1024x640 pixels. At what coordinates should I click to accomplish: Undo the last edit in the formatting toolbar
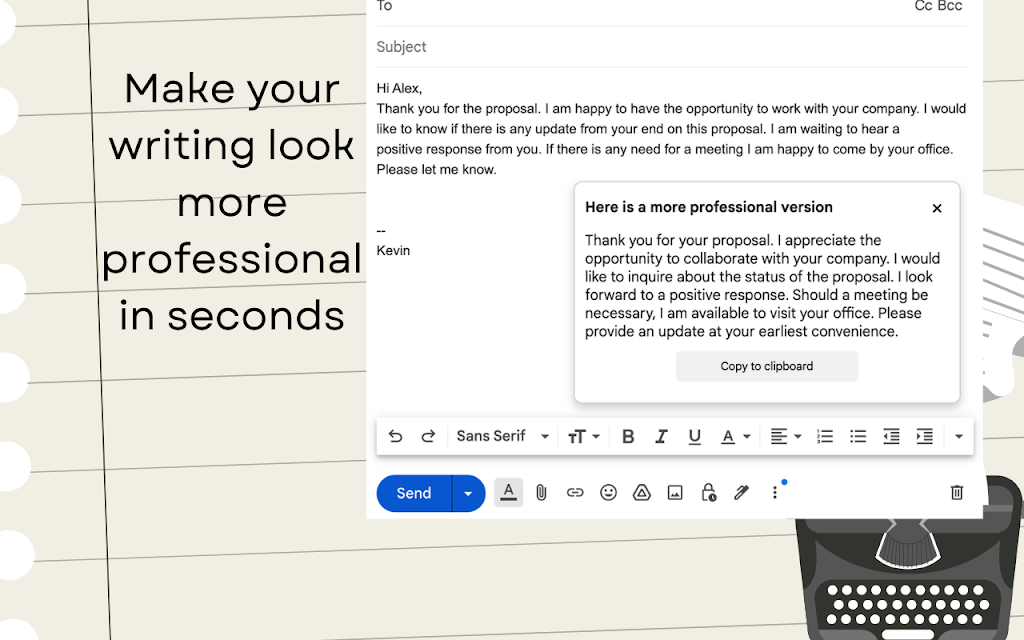click(395, 436)
